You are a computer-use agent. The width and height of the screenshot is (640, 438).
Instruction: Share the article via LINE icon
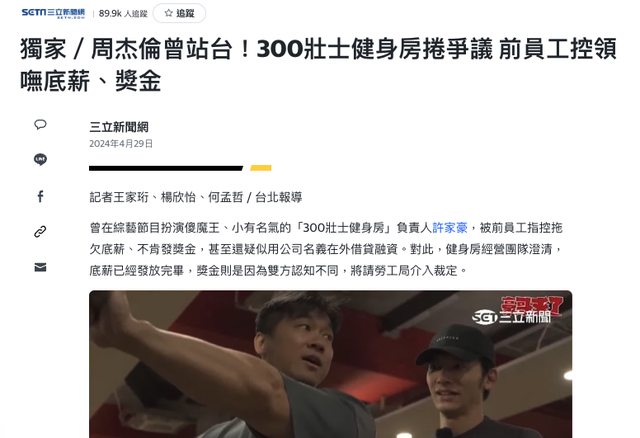[x=40, y=159]
